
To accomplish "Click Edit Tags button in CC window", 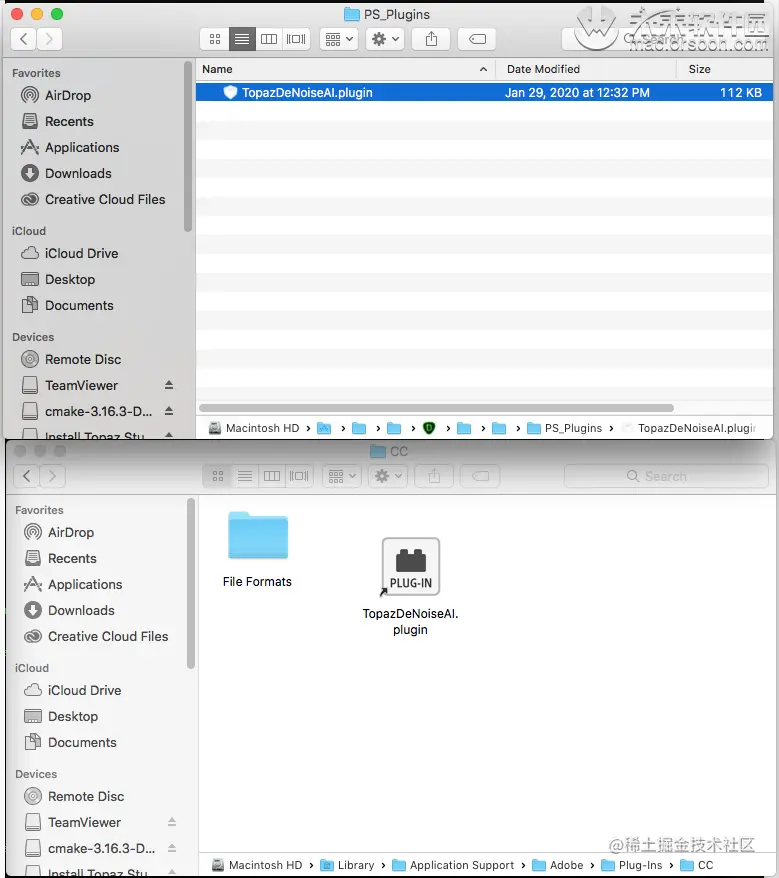I will (x=480, y=477).
